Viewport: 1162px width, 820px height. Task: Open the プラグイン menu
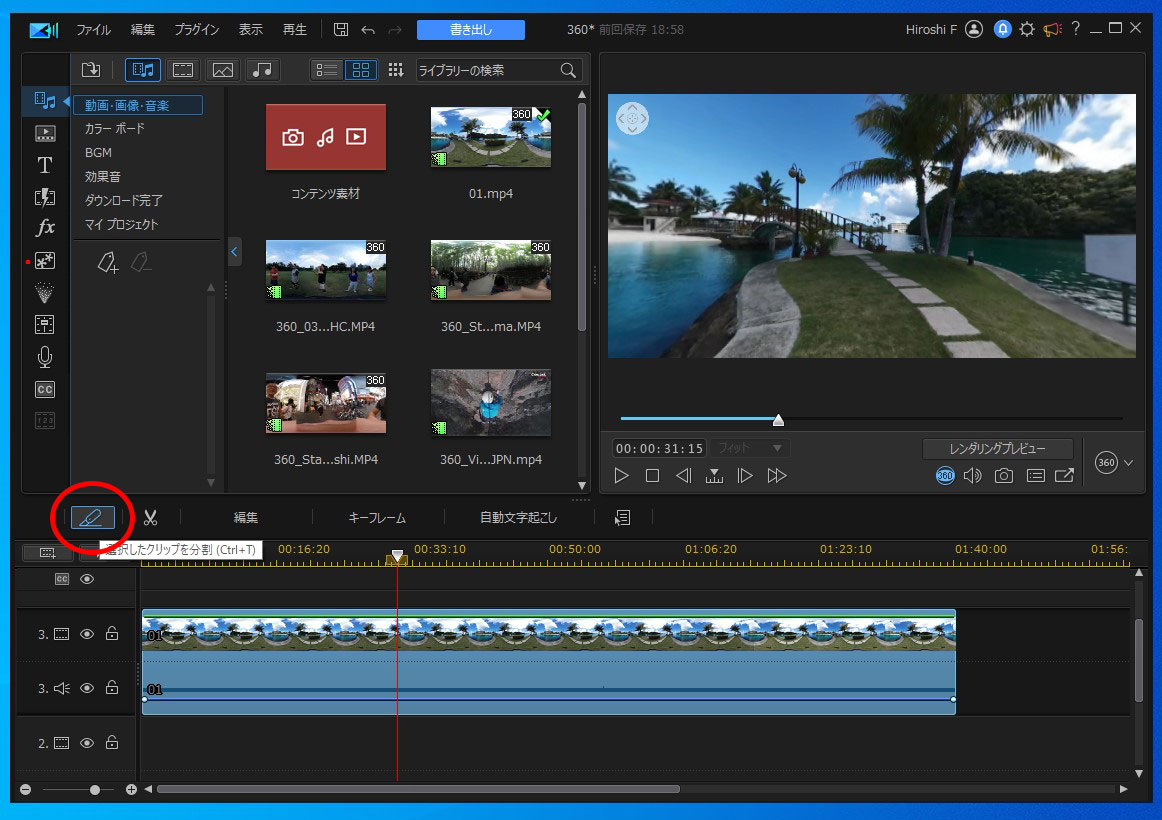pyautogui.click(x=196, y=30)
